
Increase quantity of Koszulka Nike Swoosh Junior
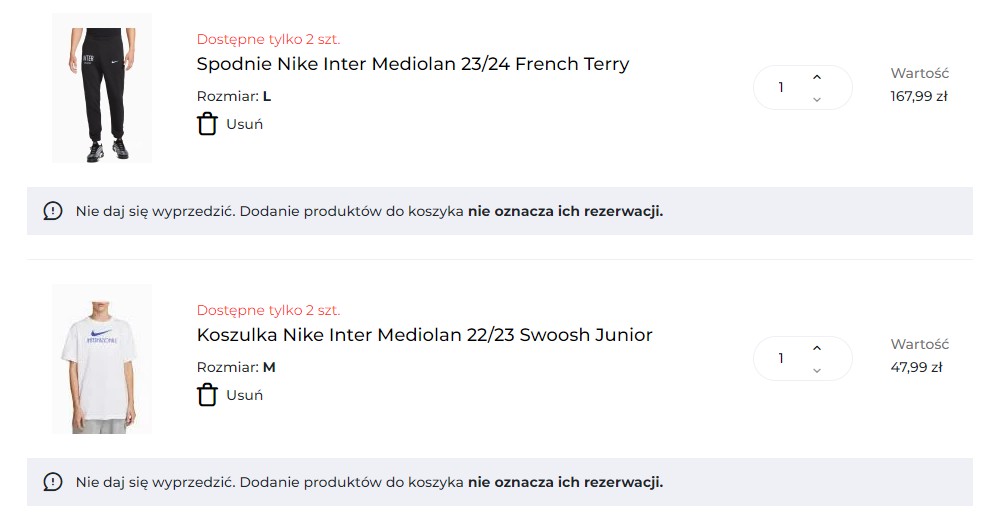pos(817,348)
